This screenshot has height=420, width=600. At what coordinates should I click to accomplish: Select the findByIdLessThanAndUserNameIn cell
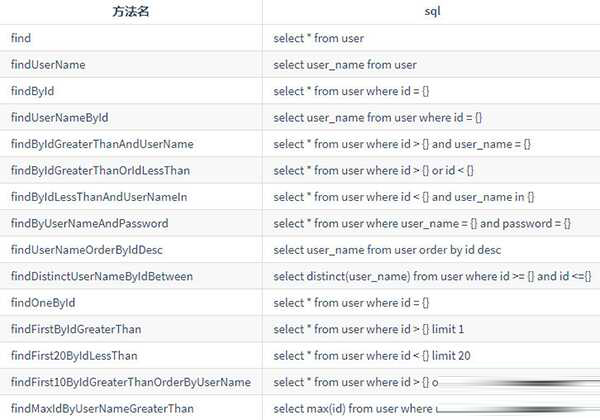(x=99, y=197)
